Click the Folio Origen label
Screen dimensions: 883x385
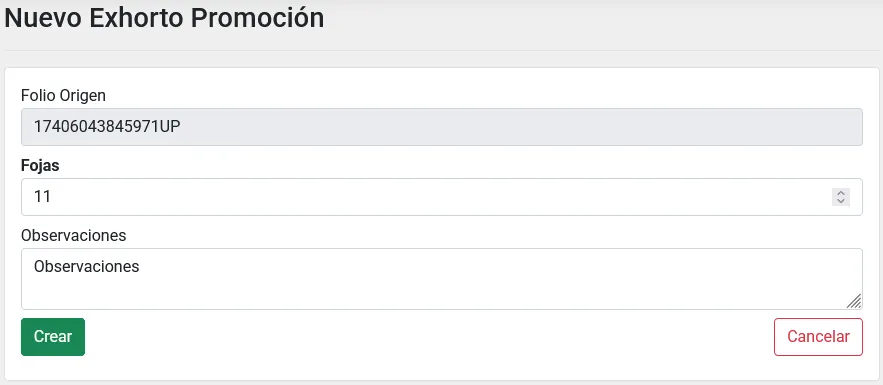coord(63,96)
